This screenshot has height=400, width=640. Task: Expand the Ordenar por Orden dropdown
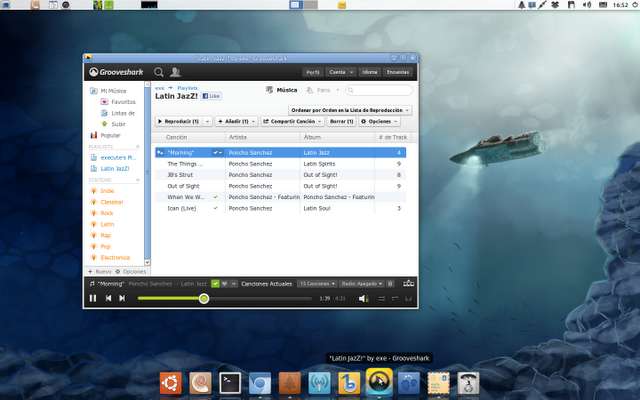[350, 109]
